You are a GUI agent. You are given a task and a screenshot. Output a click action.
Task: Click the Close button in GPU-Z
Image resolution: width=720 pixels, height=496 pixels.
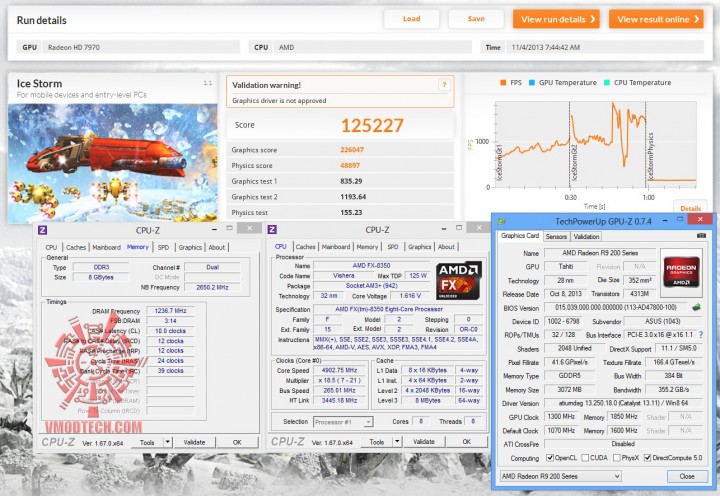click(x=687, y=476)
